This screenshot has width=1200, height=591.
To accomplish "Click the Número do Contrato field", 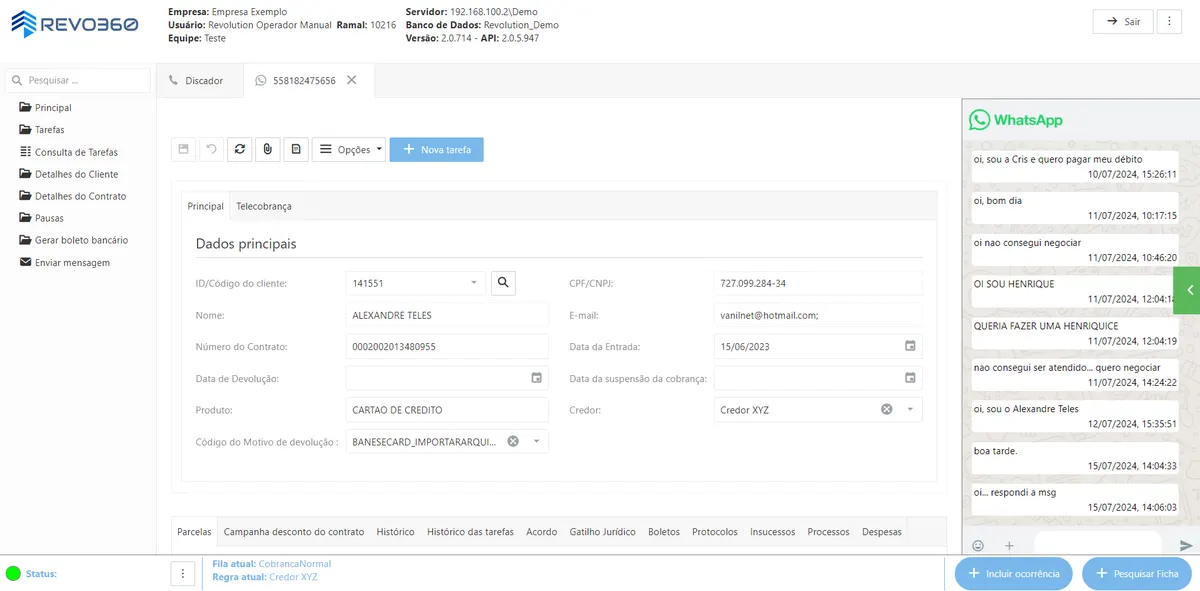I will [x=447, y=347].
